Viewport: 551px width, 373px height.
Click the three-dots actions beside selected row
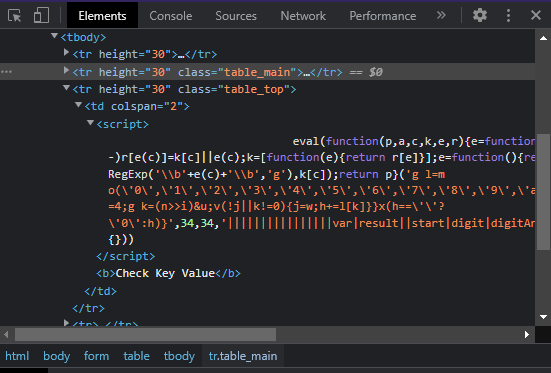[x=6, y=72]
